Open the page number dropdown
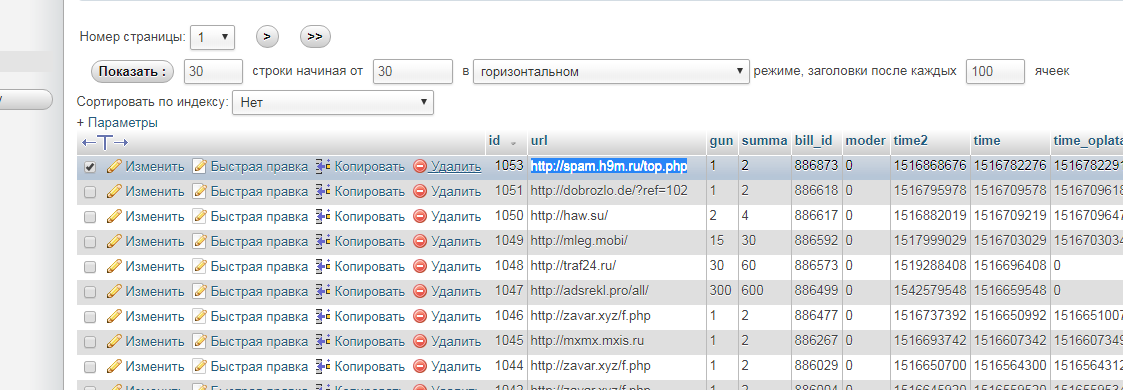The height and width of the screenshot is (390, 1123). 213,36
